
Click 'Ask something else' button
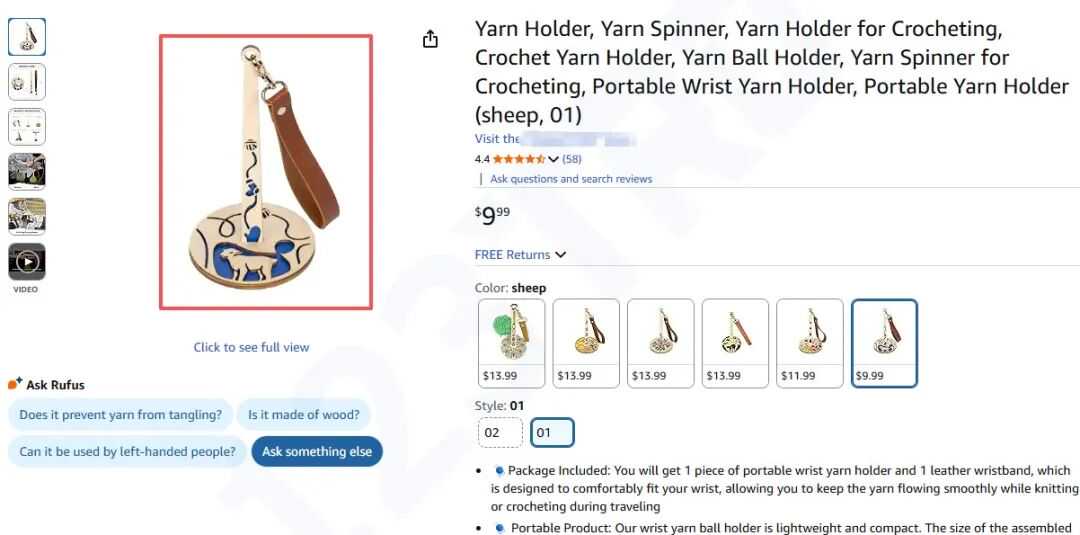[x=316, y=452]
